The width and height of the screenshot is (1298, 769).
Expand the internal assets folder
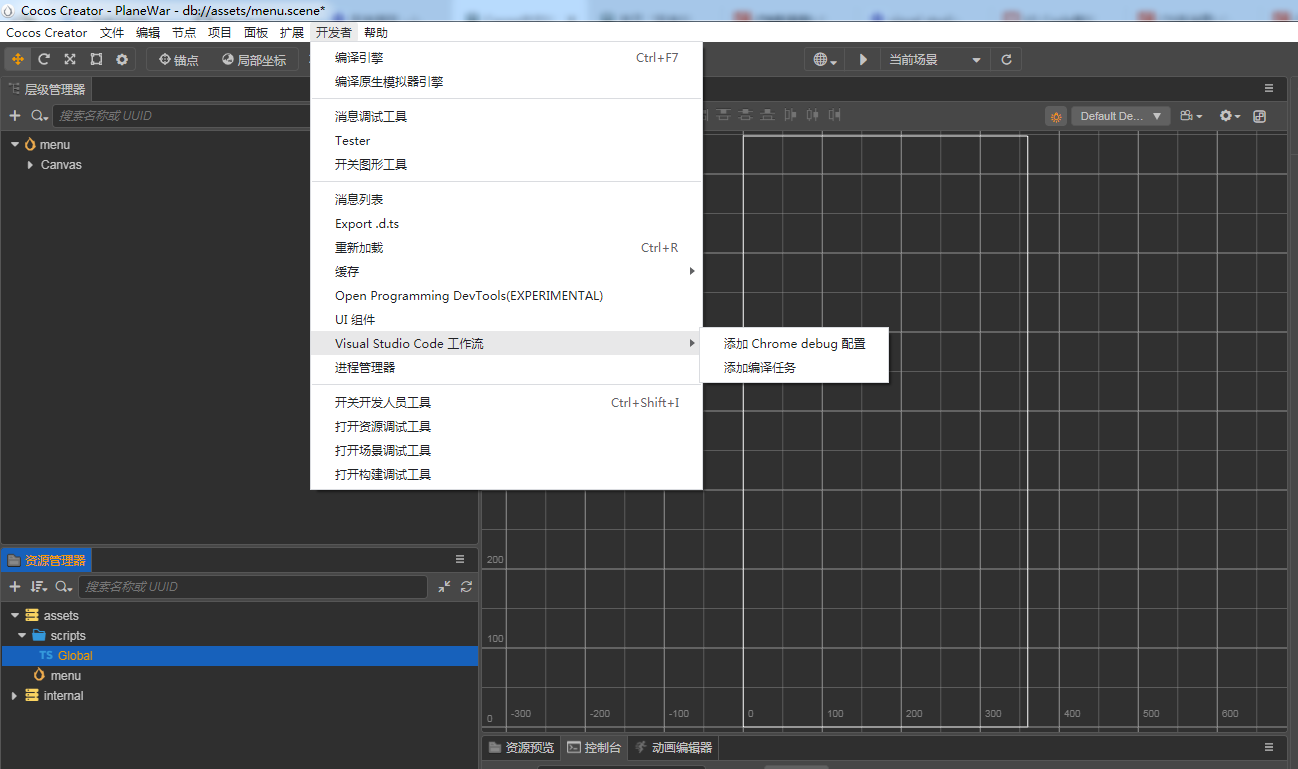point(14,696)
